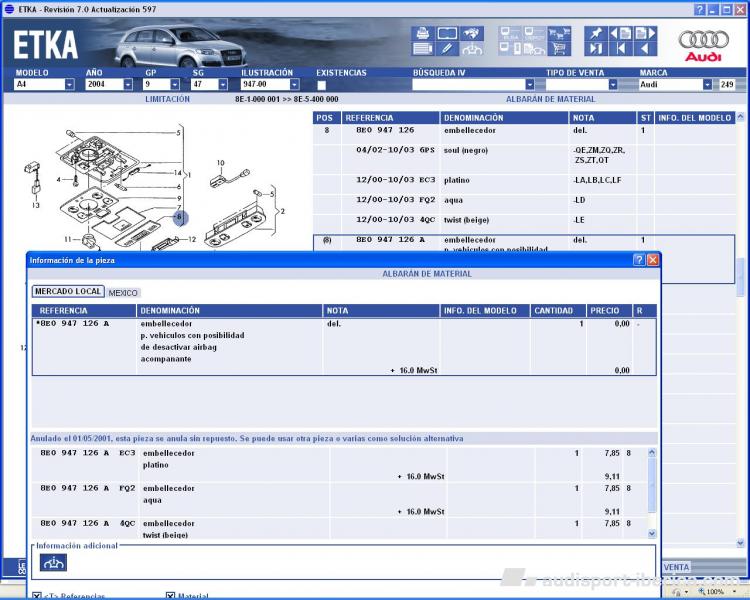Click the greyed documents and car icon
Viewport: 750px width, 600px height.
tap(534, 49)
